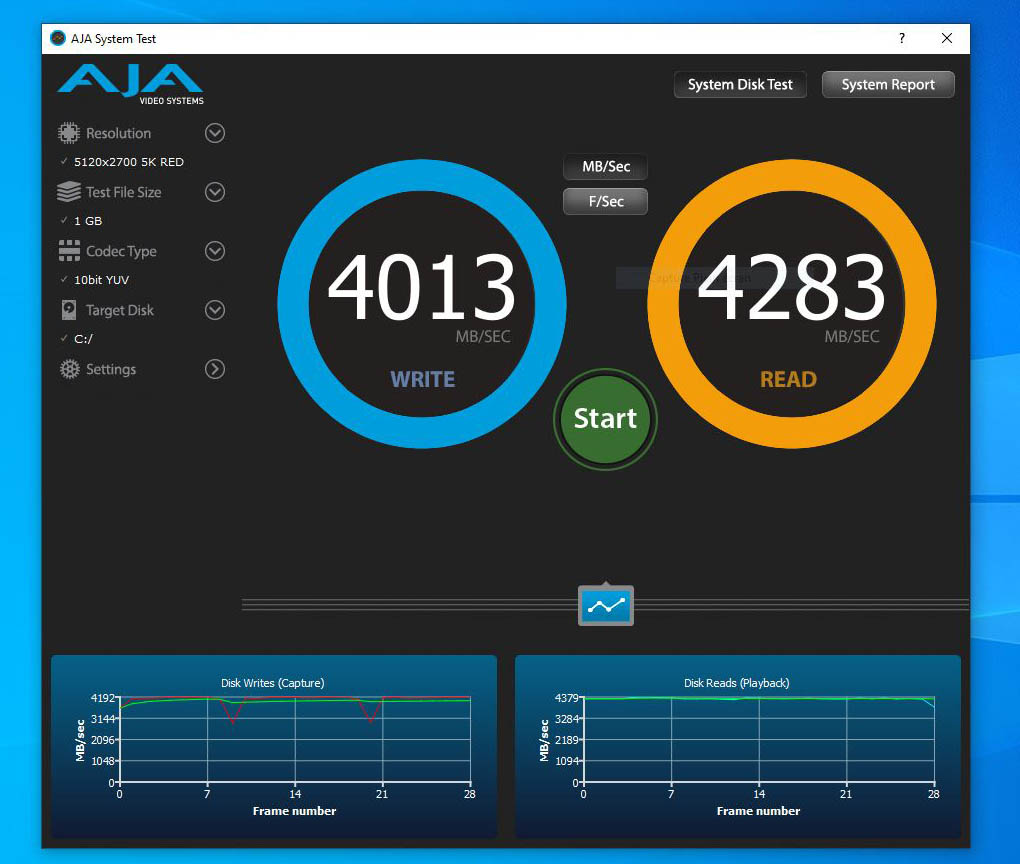This screenshot has width=1020, height=864.
Task: Click the Target Disk drive icon
Action: tap(69, 310)
